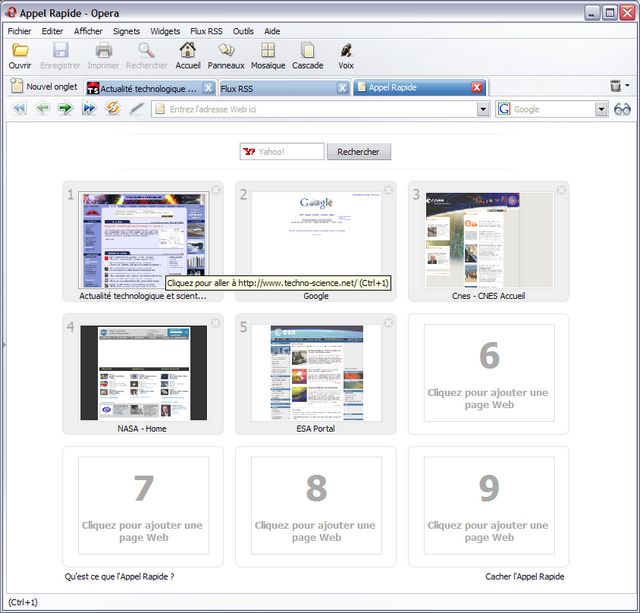The image size is (640, 613).
Task: Click the rewind double-arrow navigation icon
Action: (20, 109)
